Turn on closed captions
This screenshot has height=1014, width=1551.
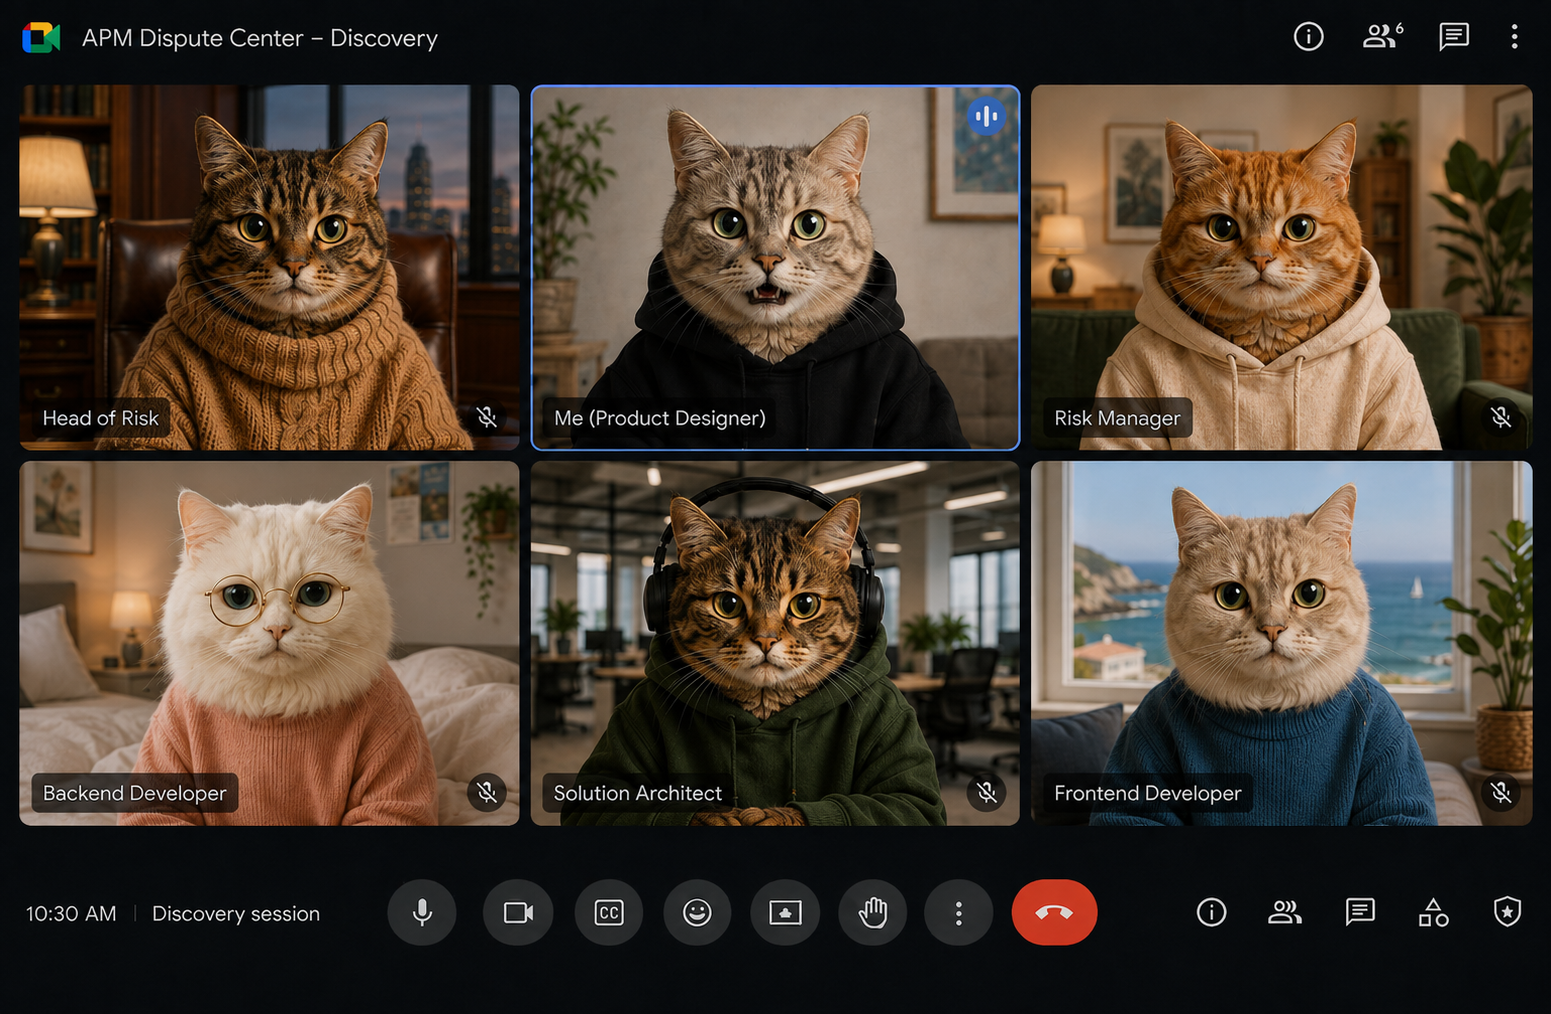click(609, 912)
